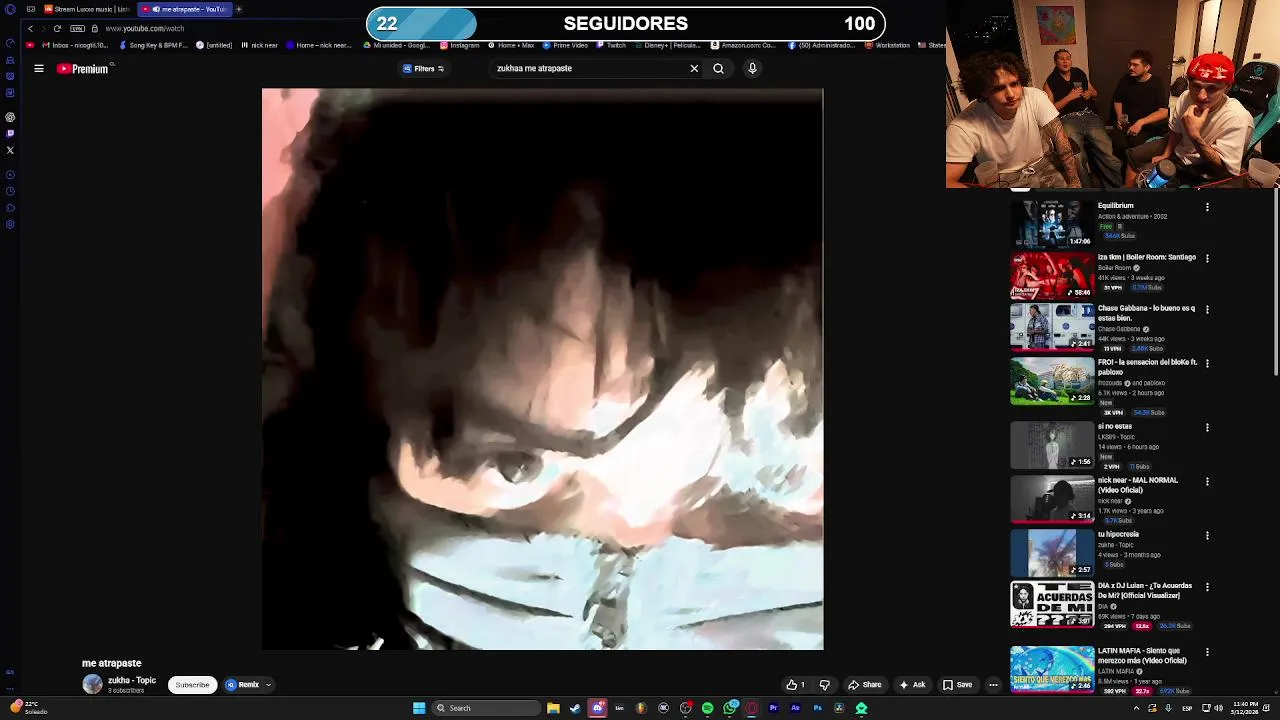Screen dimensions: 1280x720
Task: Open options for Boiler Room Santiago video
Action: click(x=1207, y=258)
